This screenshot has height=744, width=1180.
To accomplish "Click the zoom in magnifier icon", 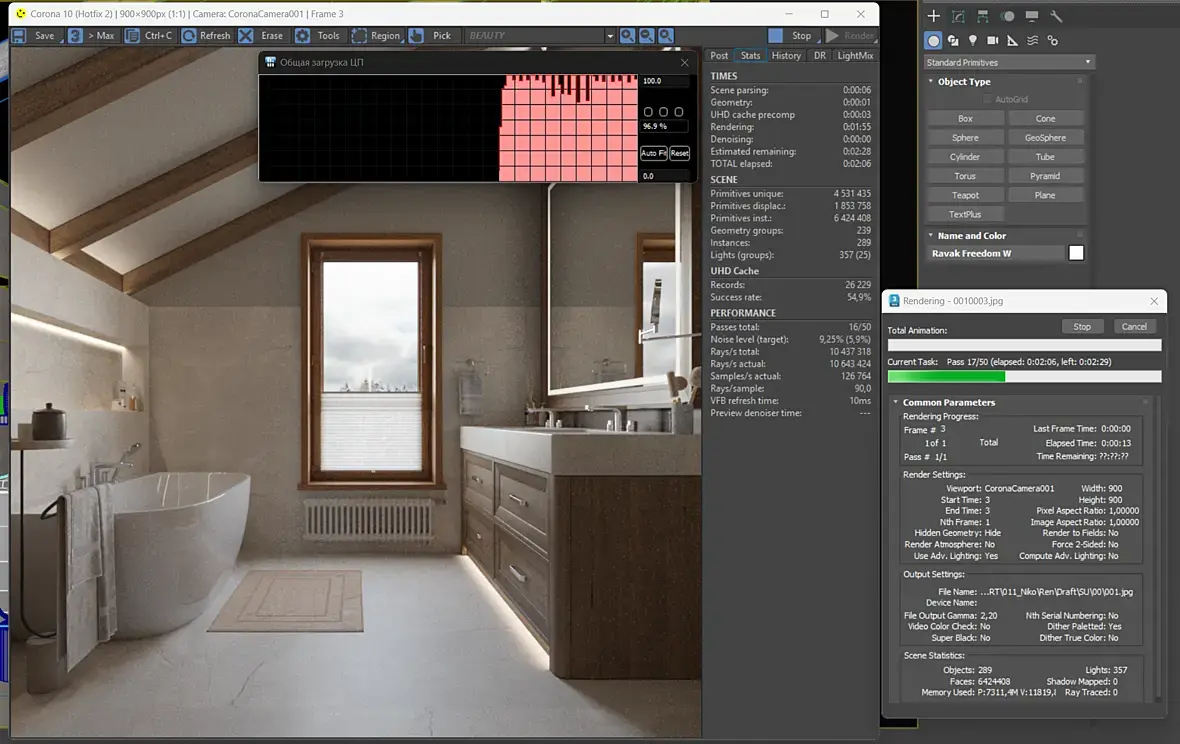I will [627, 35].
